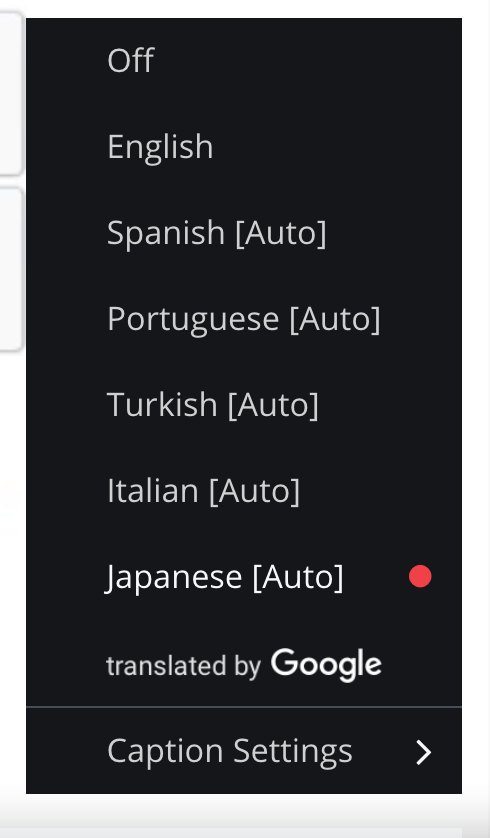Open the Caption Settings submenu
The width and height of the screenshot is (490, 838).
pos(244,751)
